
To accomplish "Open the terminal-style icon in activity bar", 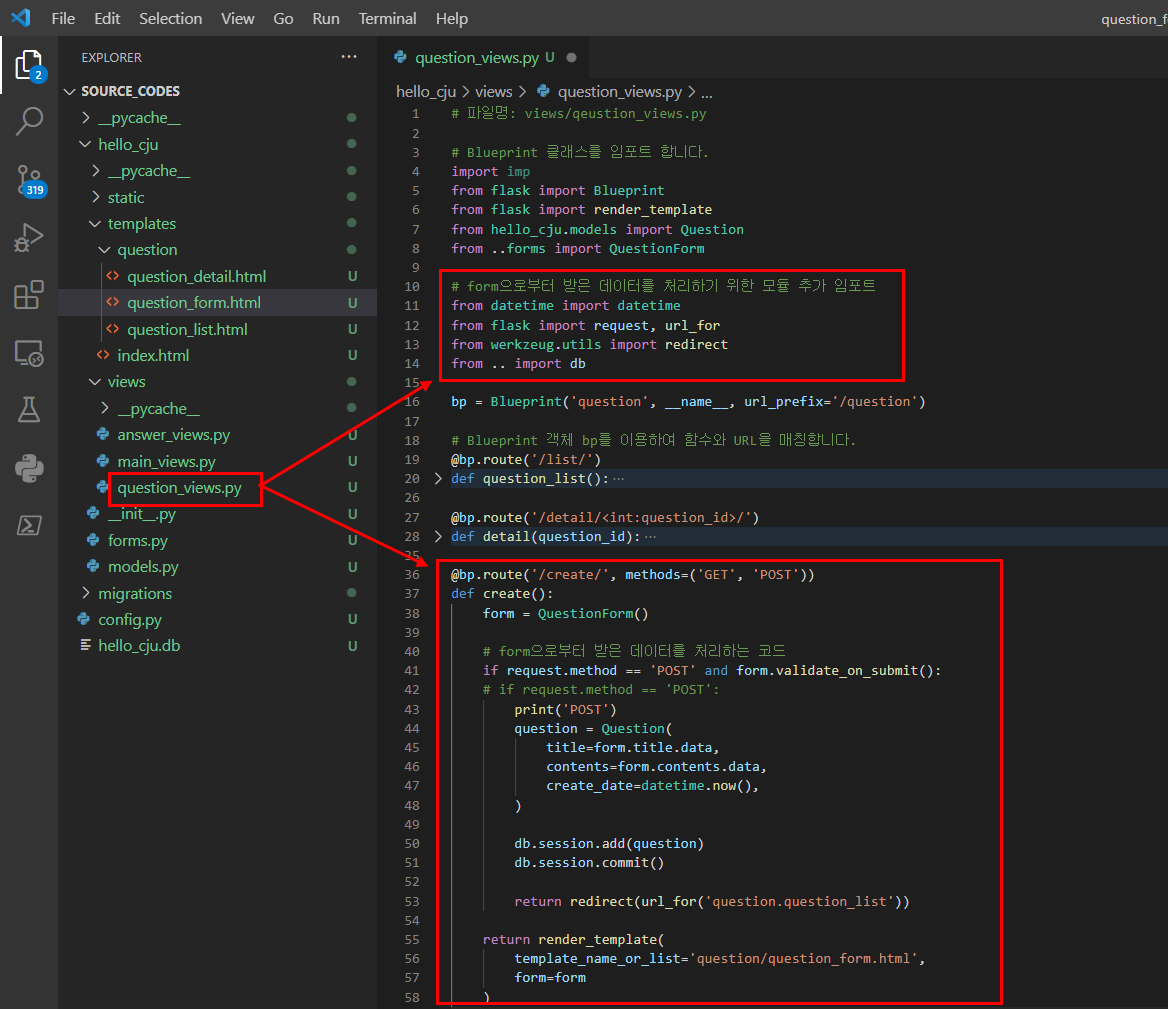I will [x=29, y=526].
